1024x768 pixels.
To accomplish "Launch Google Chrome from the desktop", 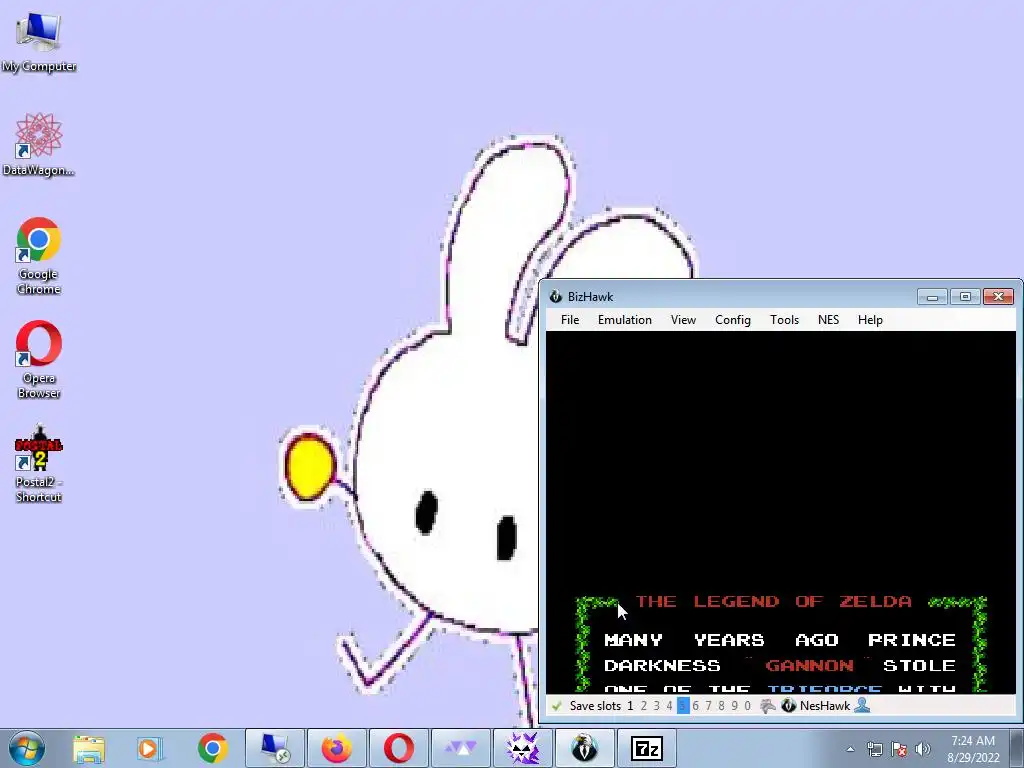I will point(39,256).
